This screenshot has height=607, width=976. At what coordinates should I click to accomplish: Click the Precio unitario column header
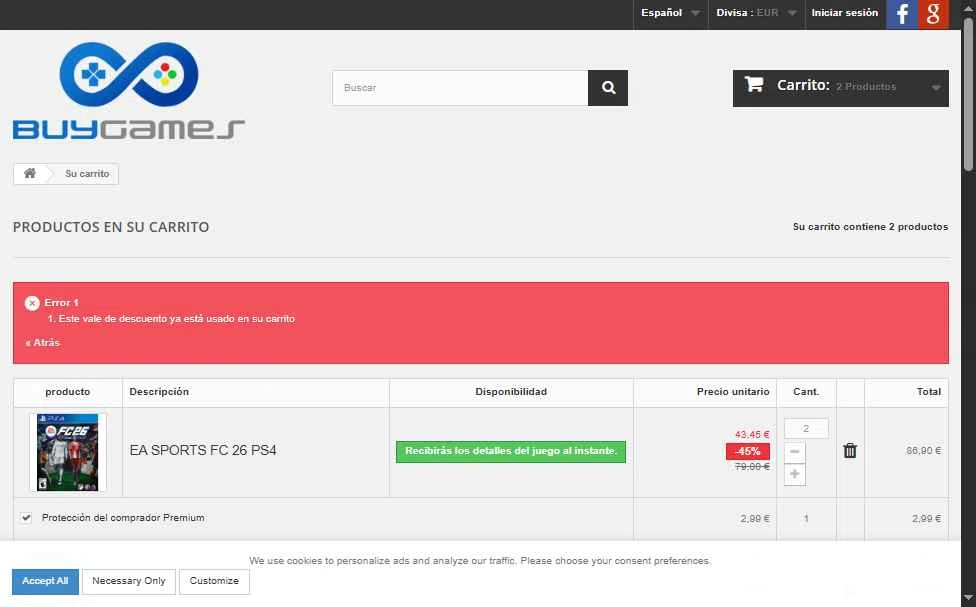[x=733, y=392]
